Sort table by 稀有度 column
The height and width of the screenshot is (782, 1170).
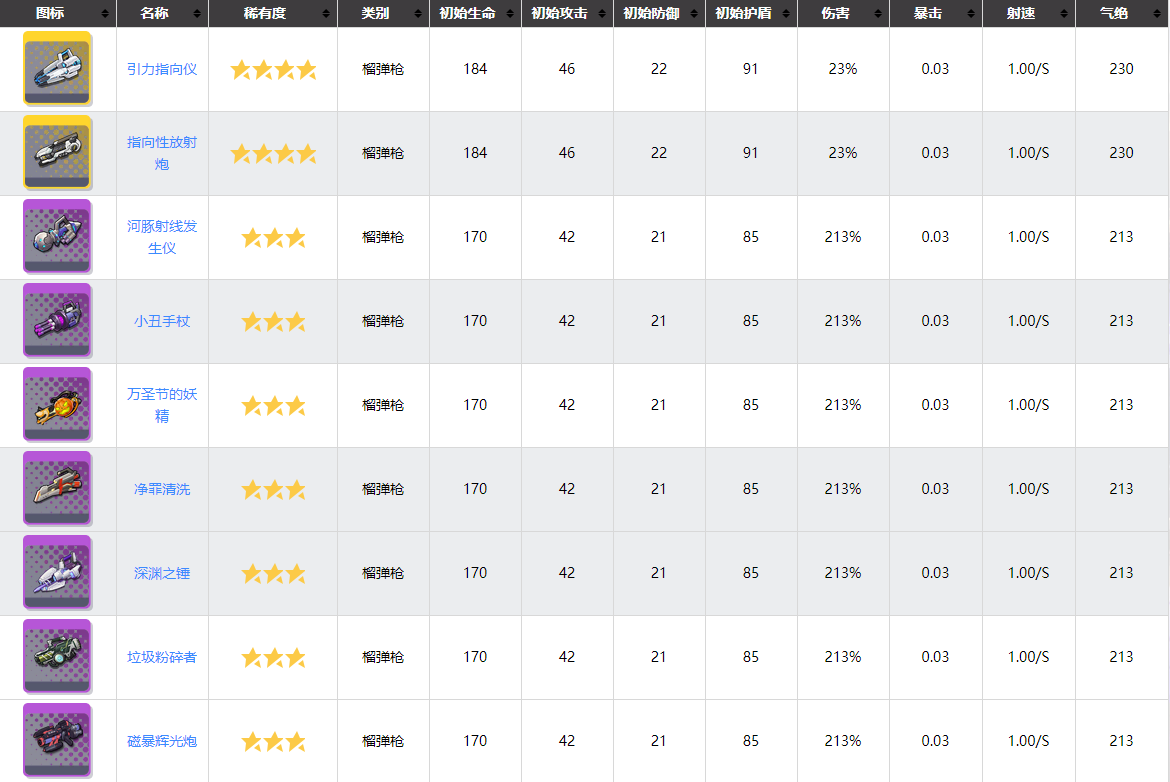(x=272, y=13)
